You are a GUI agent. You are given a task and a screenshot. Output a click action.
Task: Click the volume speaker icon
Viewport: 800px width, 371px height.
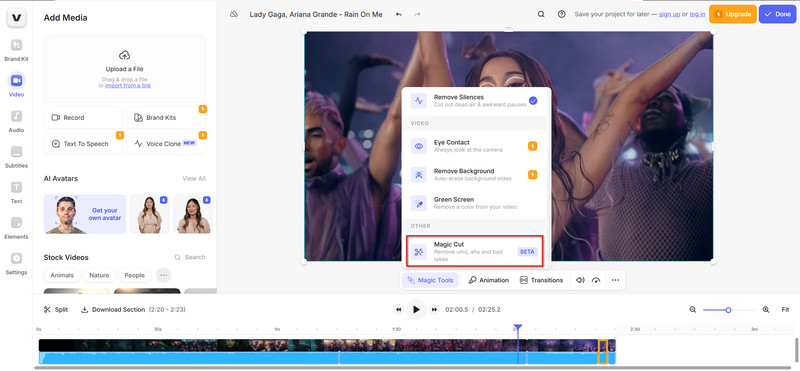pos(580,280)
